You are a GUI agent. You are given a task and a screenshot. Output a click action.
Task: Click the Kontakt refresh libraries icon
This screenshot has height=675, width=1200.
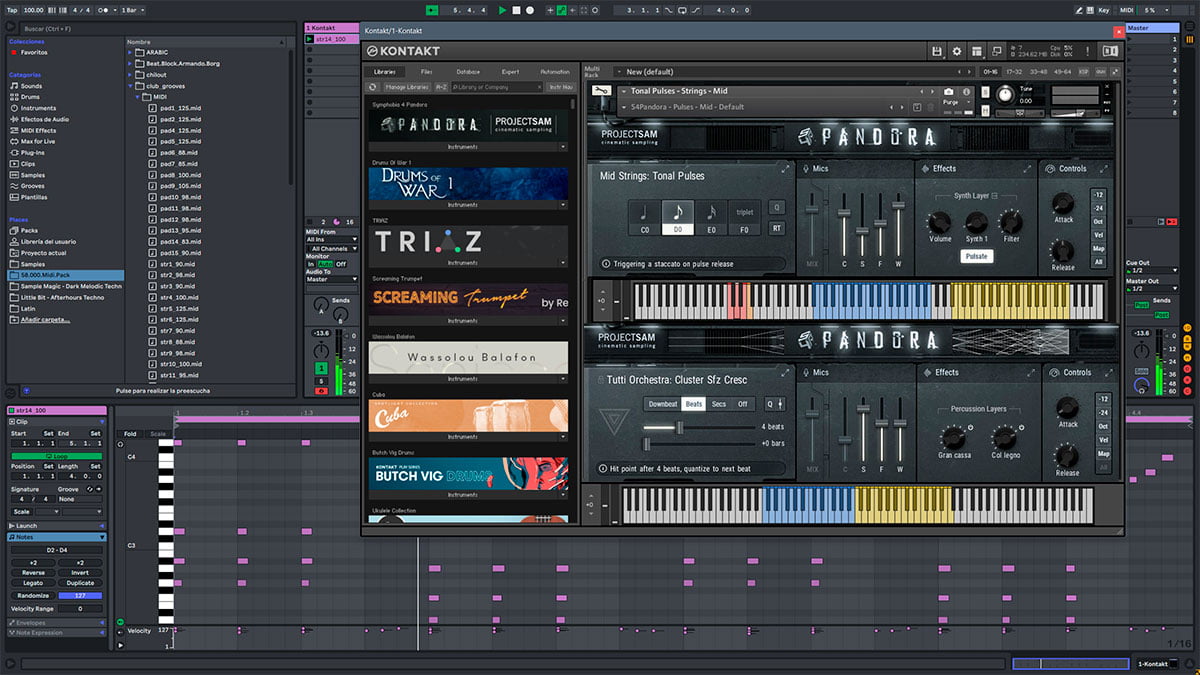tap(373, 87)
